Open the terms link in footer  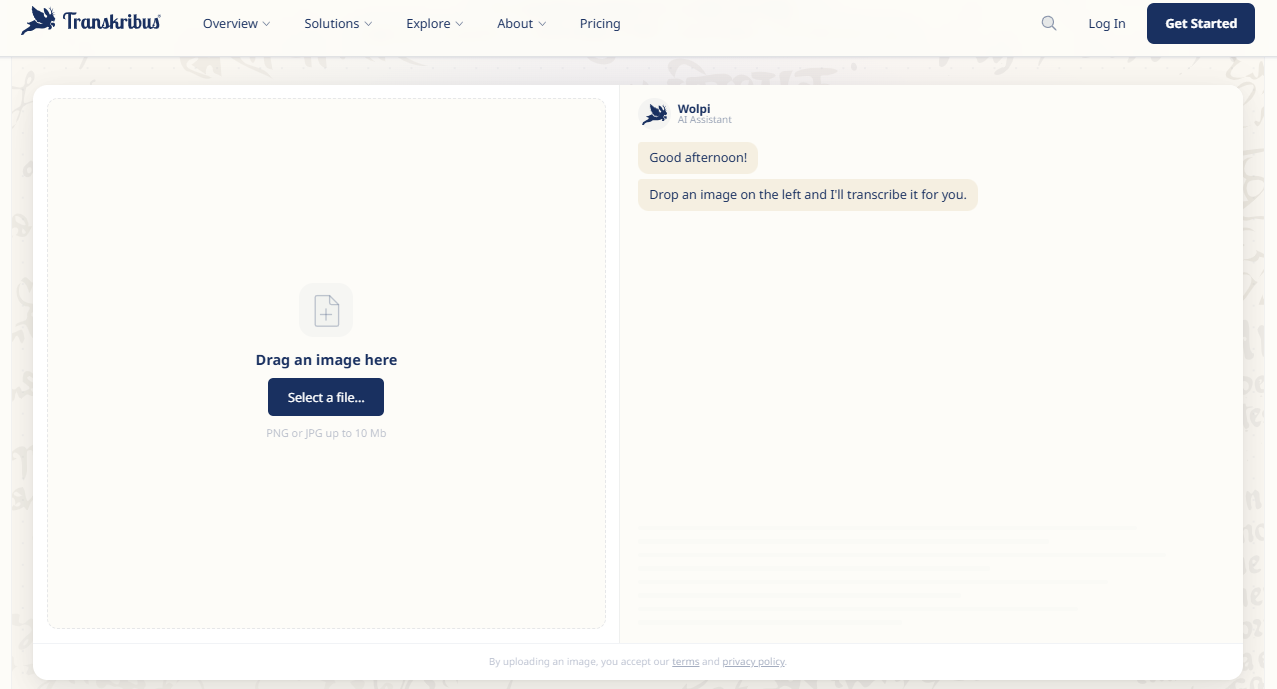click(685, 662)
